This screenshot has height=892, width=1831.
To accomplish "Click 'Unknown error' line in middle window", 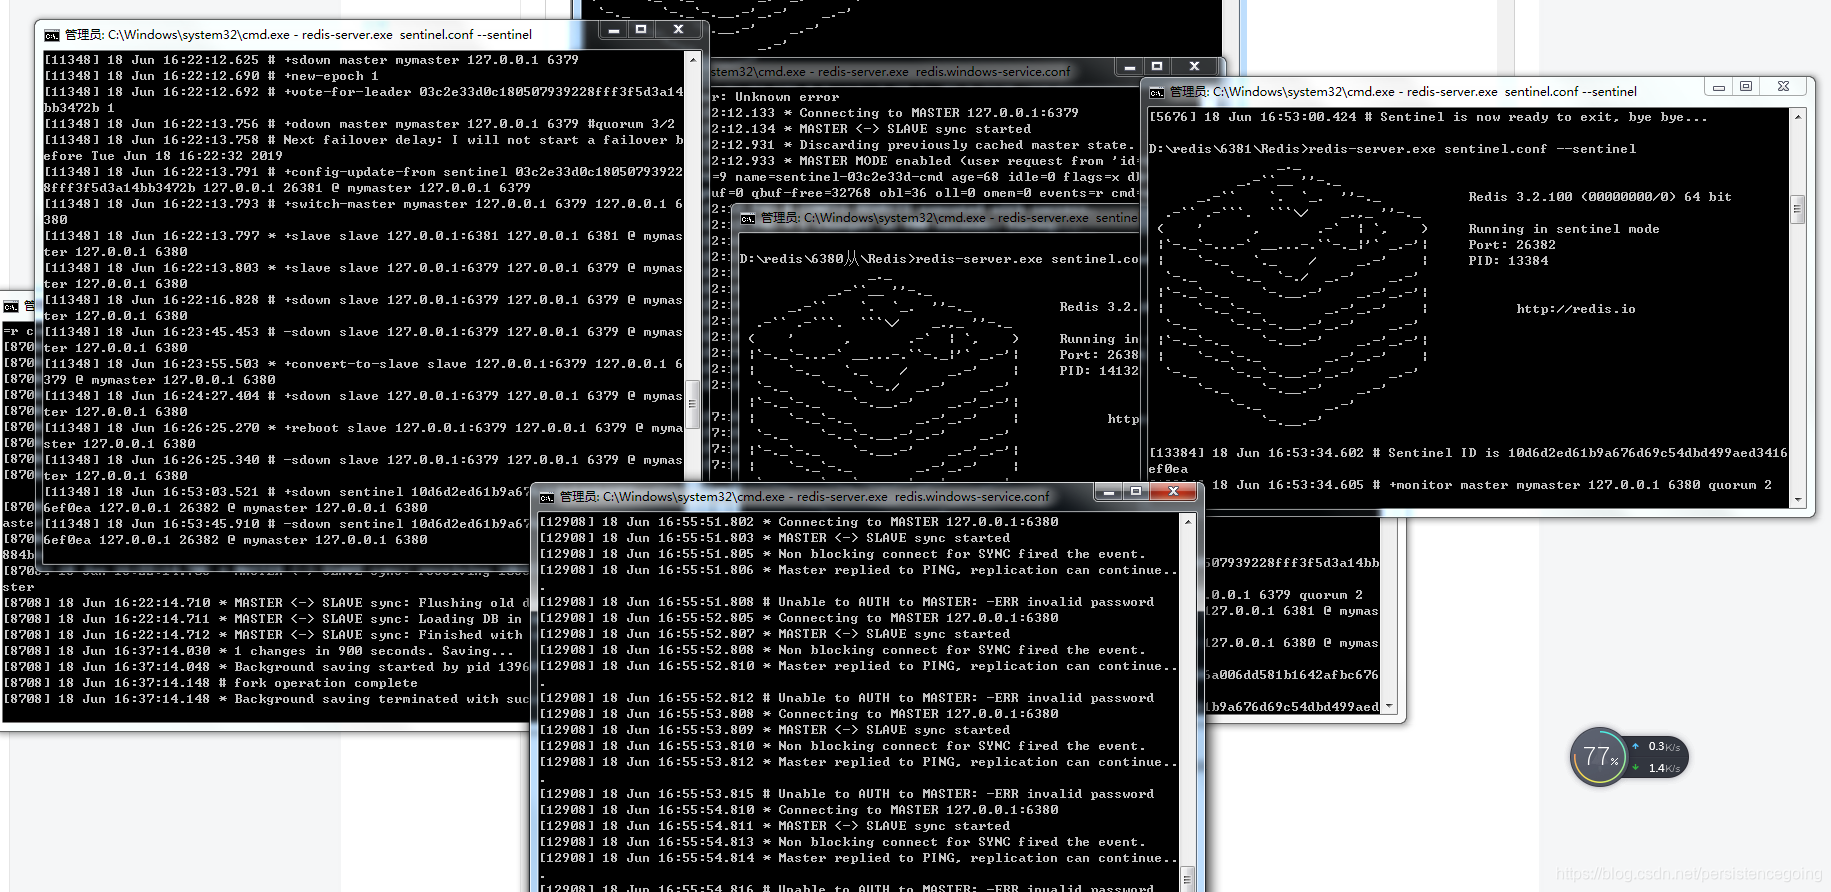I will (x=776, y=97).
